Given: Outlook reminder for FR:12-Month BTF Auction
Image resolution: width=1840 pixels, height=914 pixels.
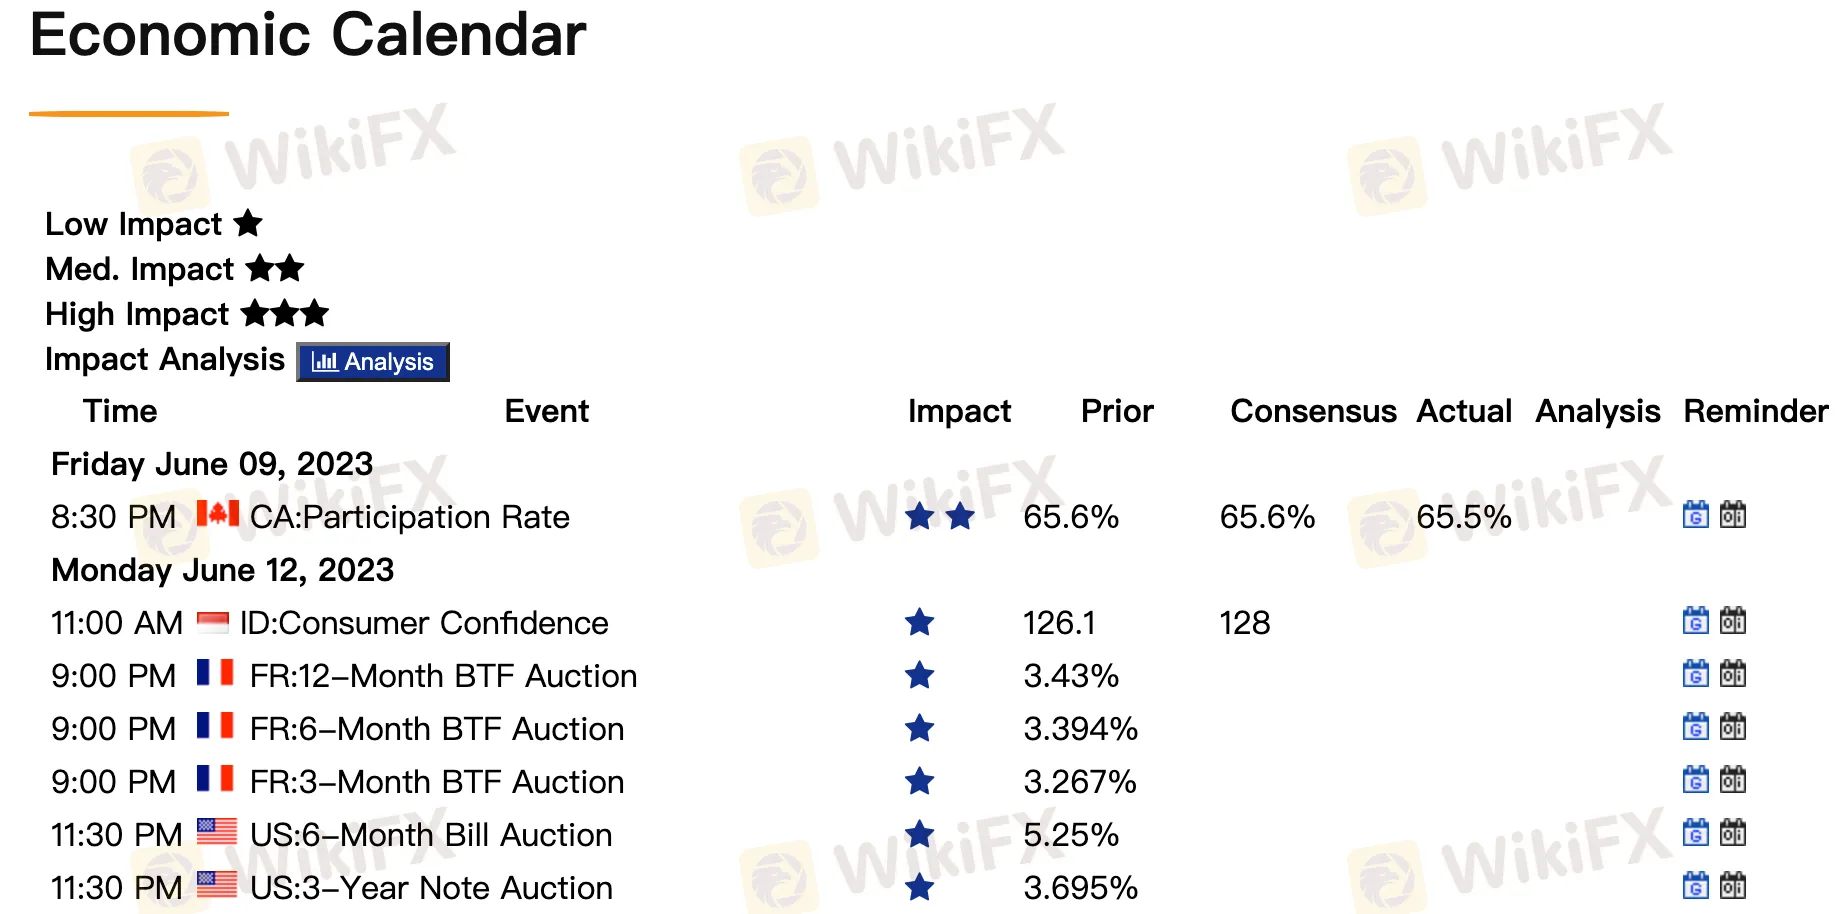Looking at the screenshot, I should (x=1733, y=674).
